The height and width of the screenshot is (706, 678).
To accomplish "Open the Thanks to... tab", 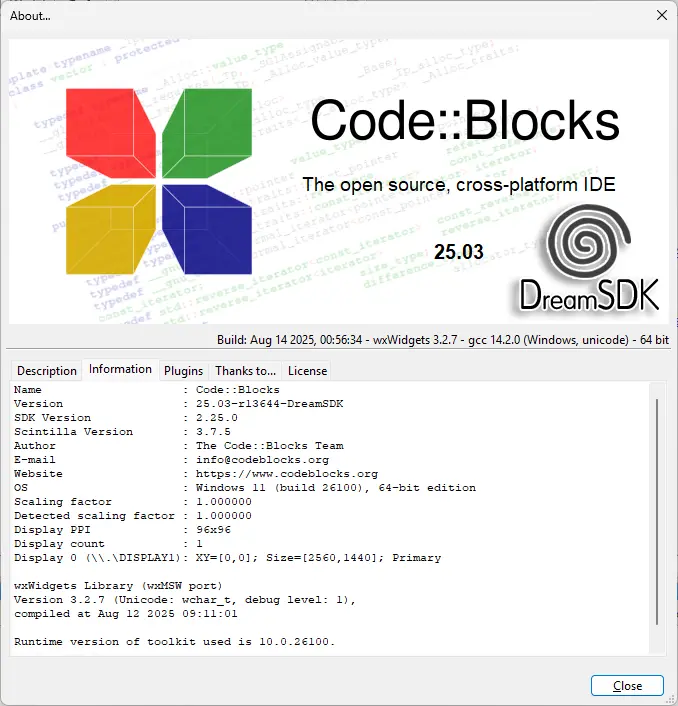I will [245, 371].
